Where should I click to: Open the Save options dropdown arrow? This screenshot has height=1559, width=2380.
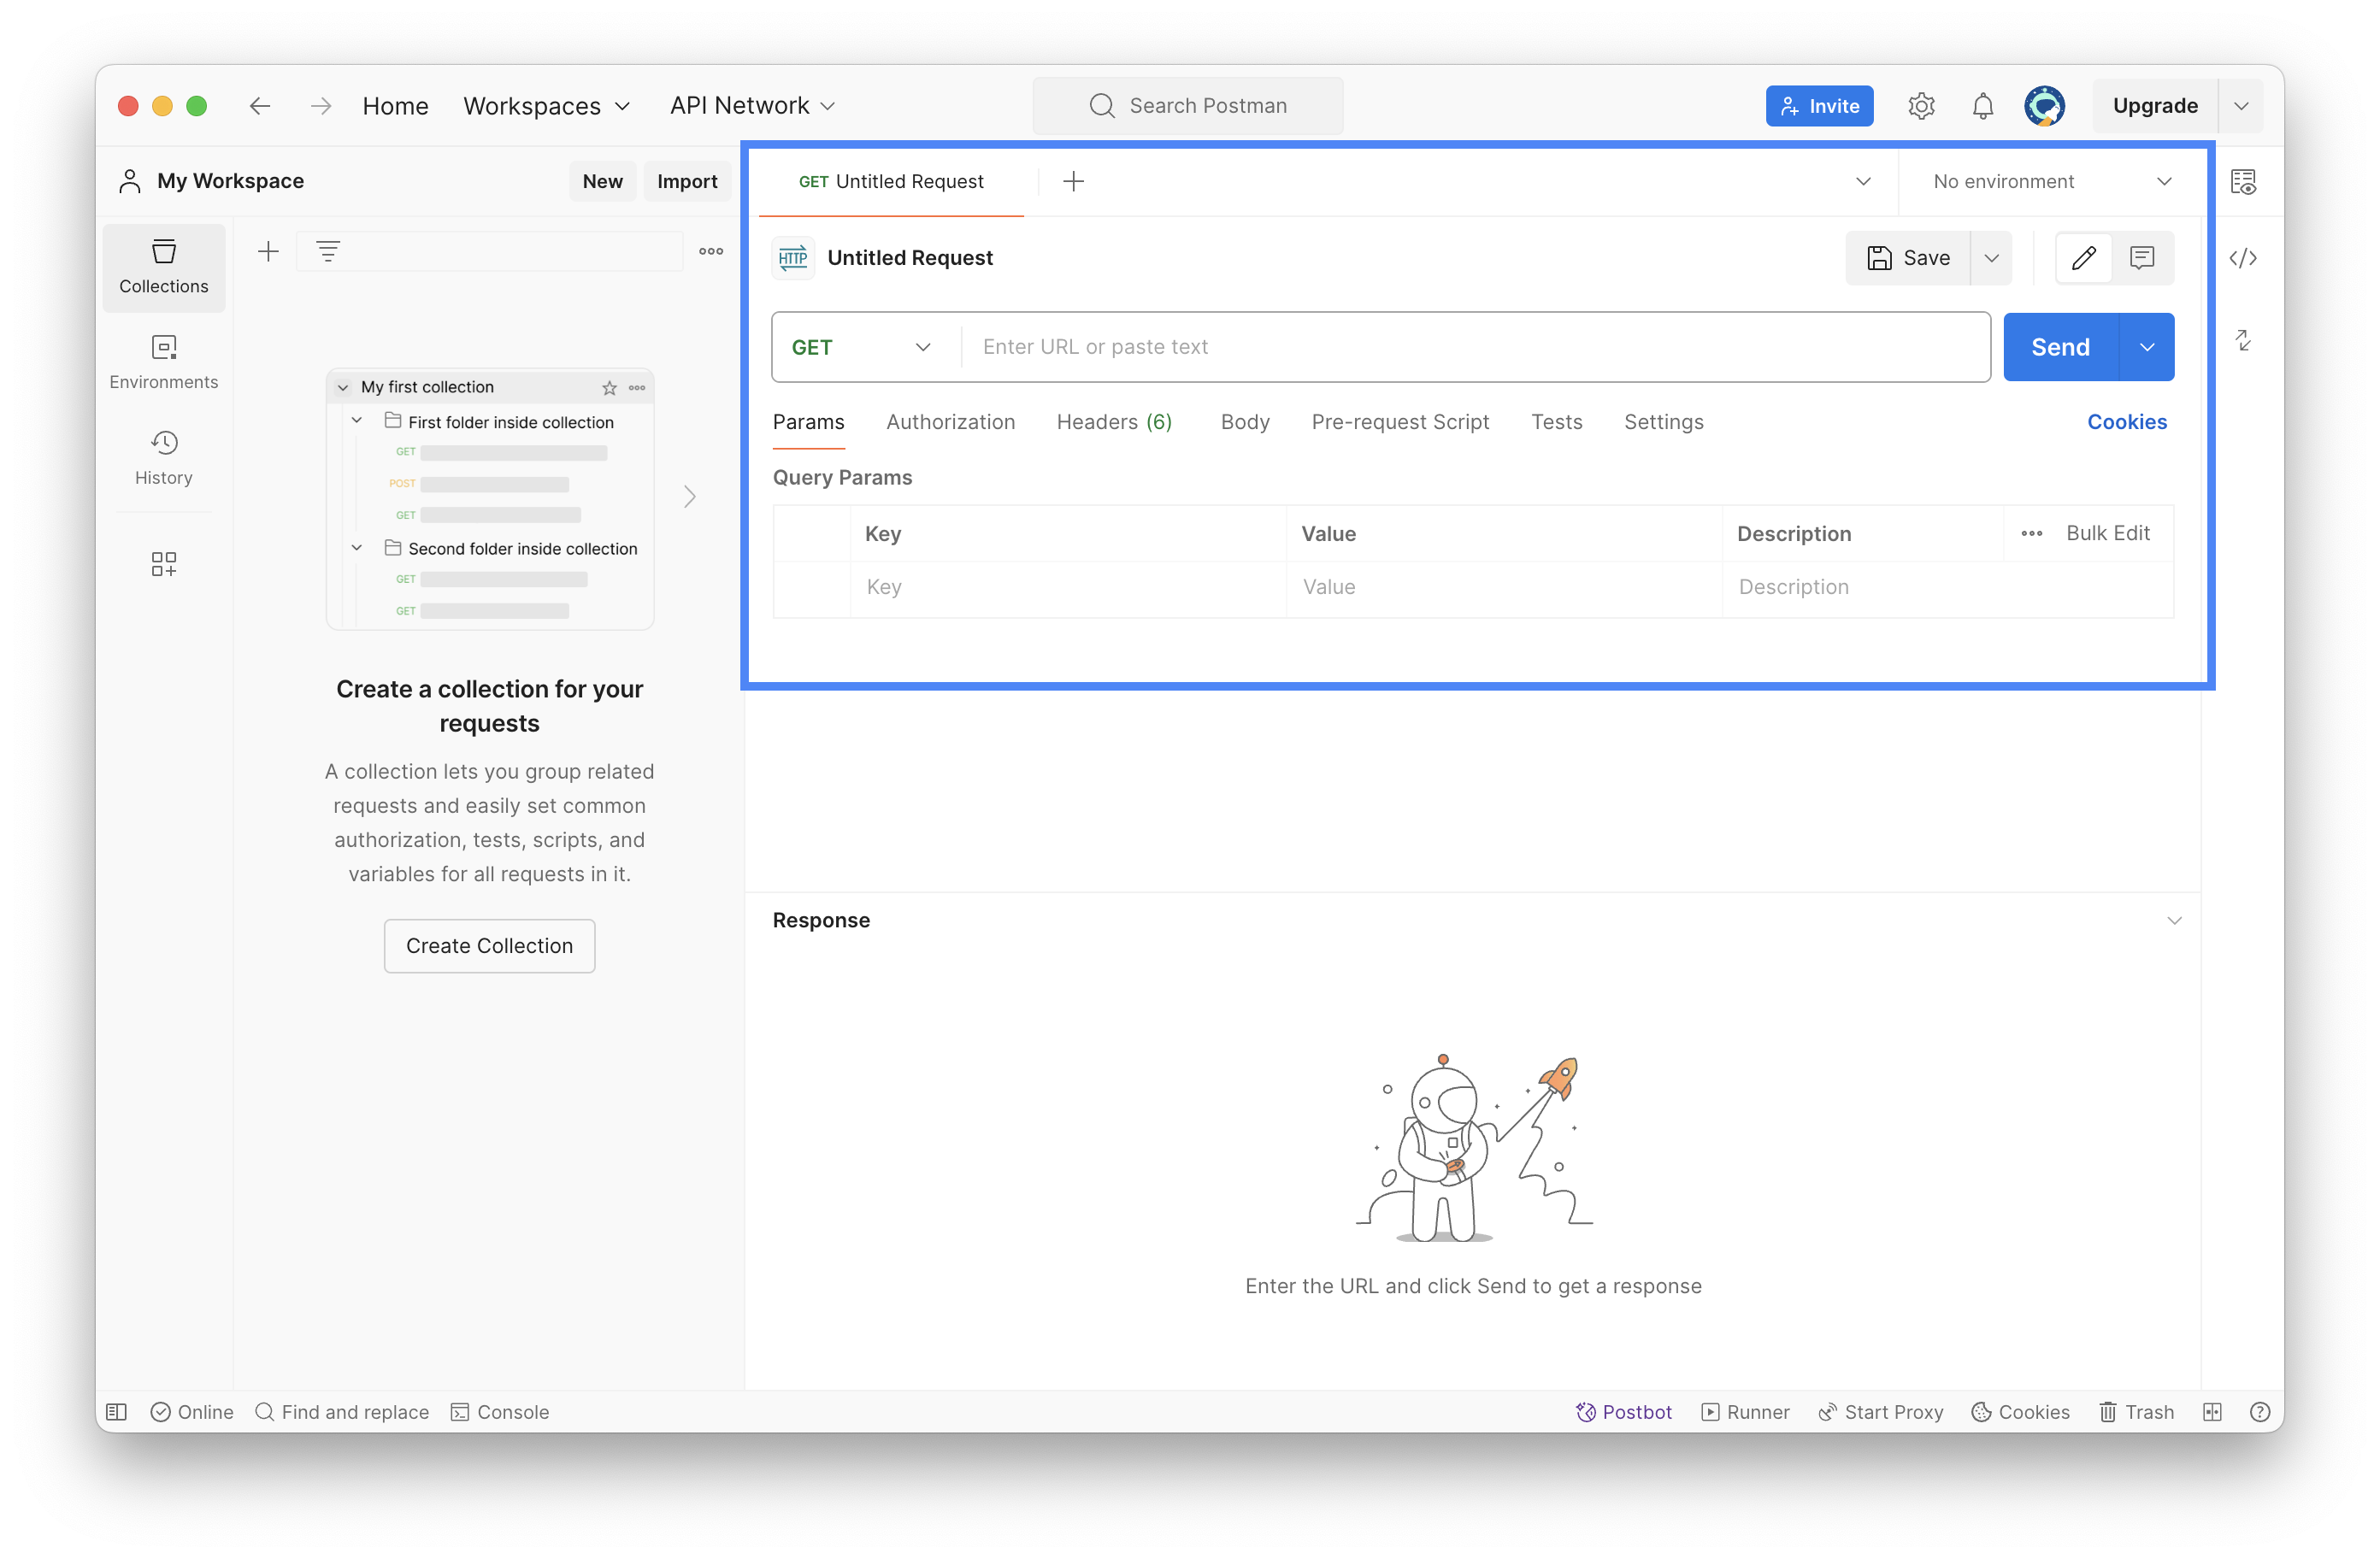pyautogui.click(x=1991, y=258)
